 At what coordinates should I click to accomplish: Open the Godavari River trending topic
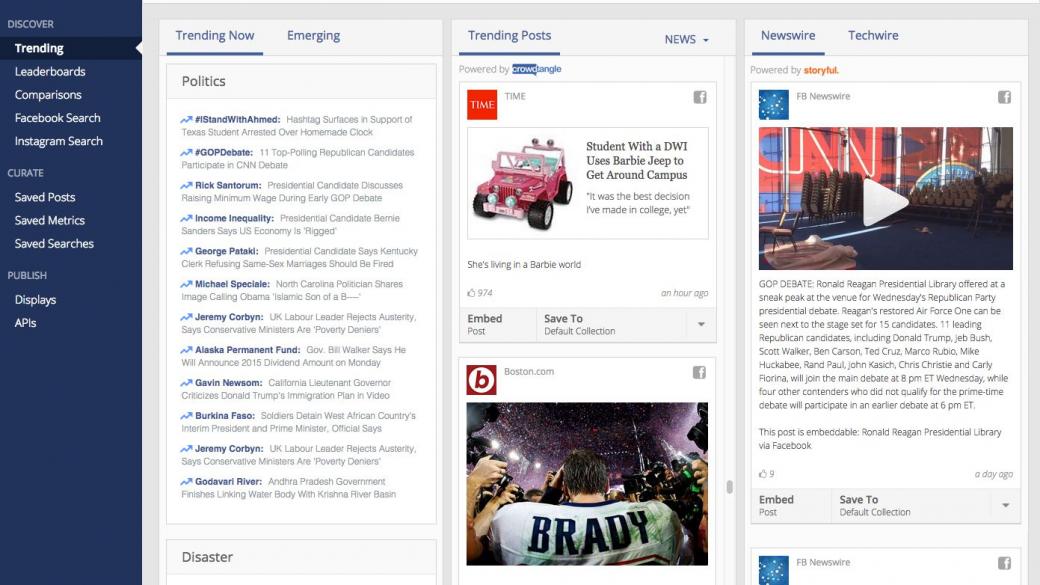click(228, 482)
